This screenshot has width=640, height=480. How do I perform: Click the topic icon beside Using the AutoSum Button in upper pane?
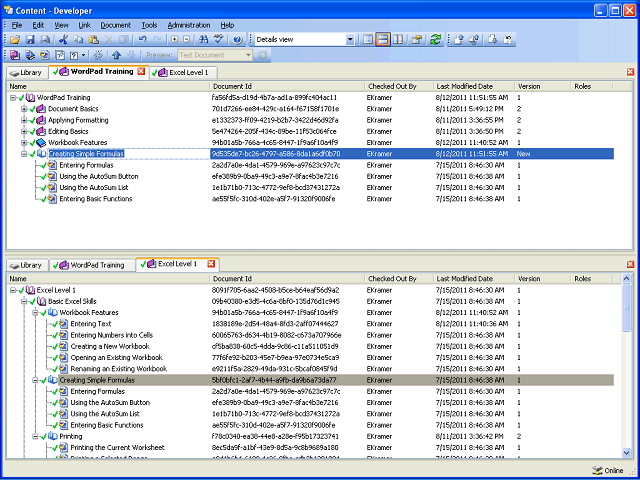52,177
